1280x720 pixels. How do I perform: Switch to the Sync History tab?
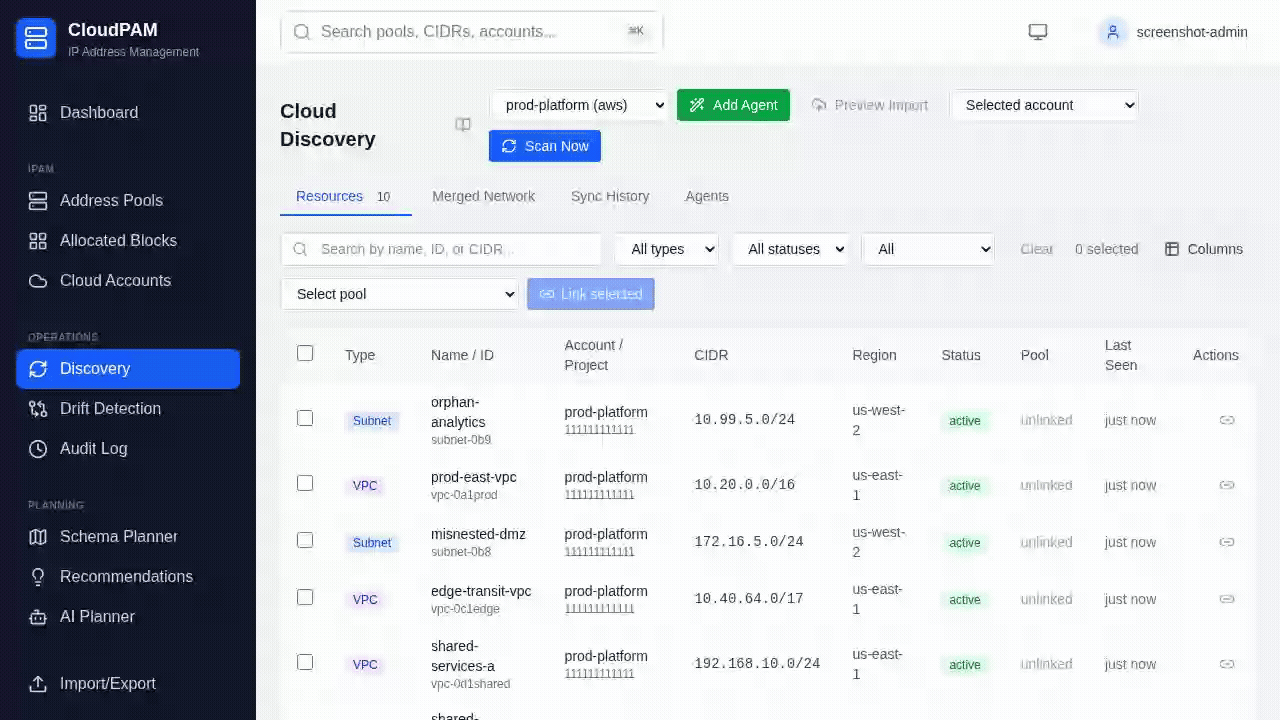610,197
